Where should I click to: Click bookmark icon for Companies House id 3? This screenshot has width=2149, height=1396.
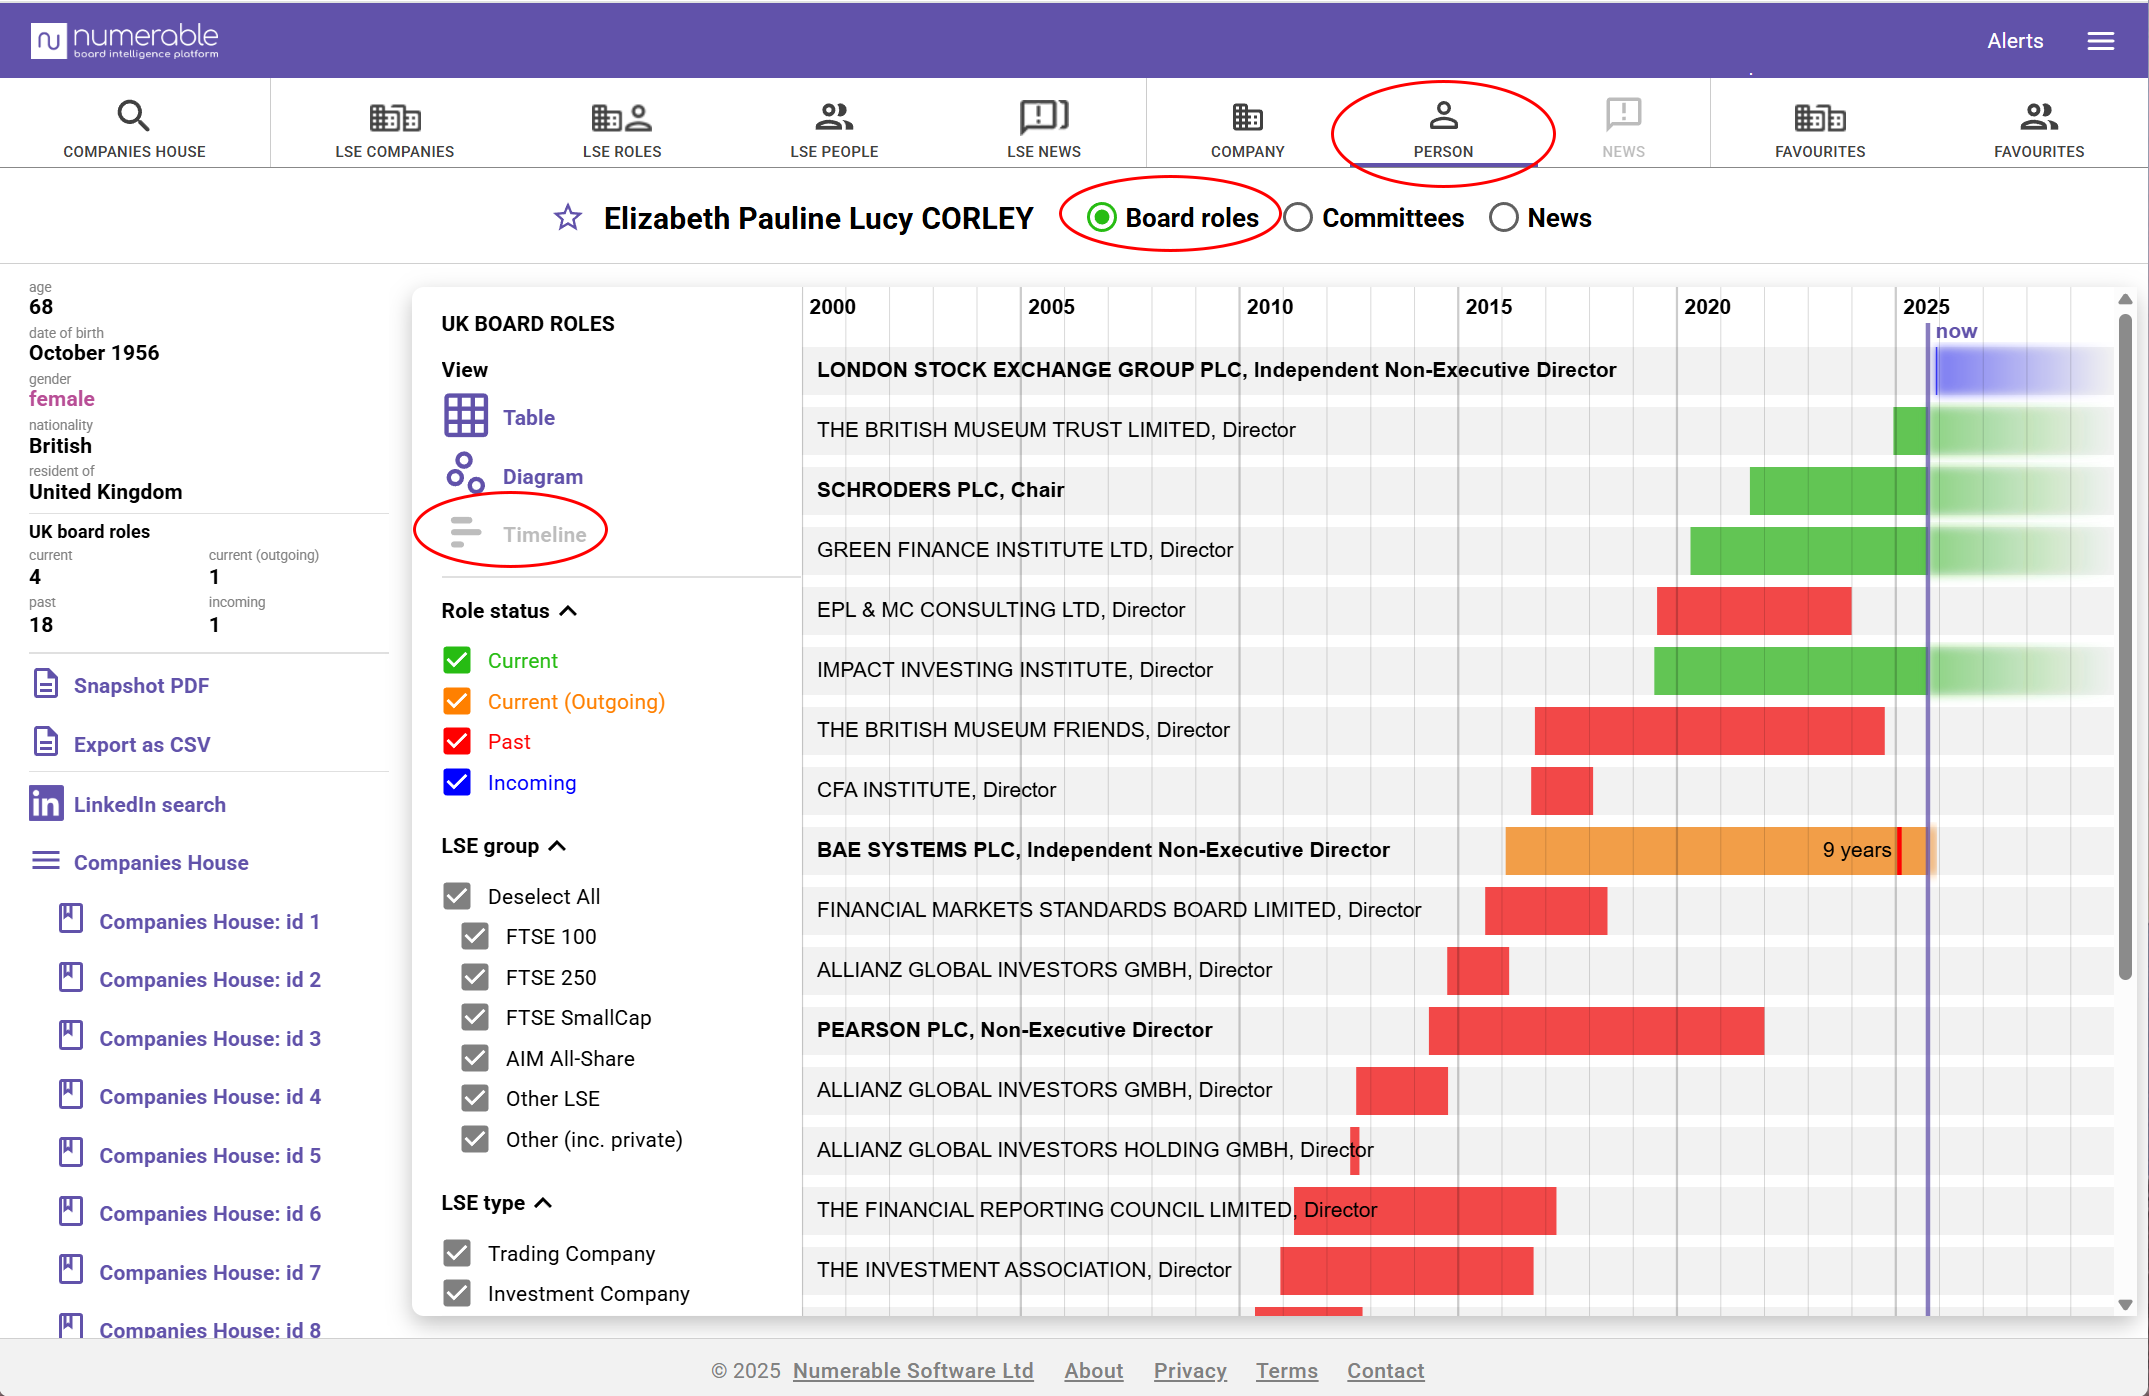coord(71,1036)
